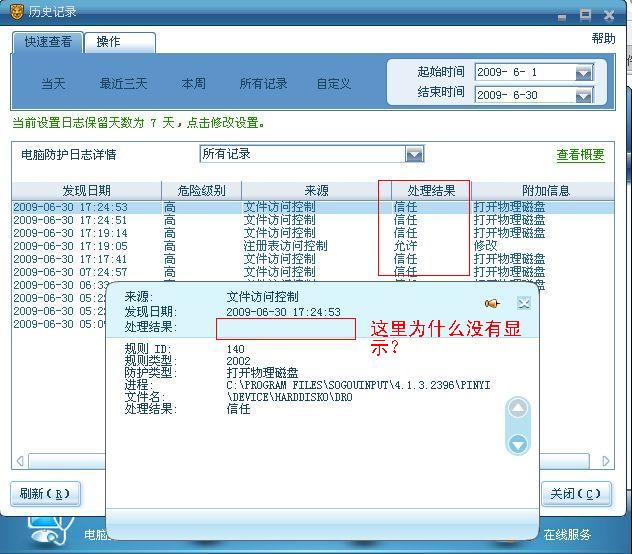632x554 pixels.
Task: Select log row 2009-06-30 17:19:05
Action: pyautogui.click(x=313, y=246)
